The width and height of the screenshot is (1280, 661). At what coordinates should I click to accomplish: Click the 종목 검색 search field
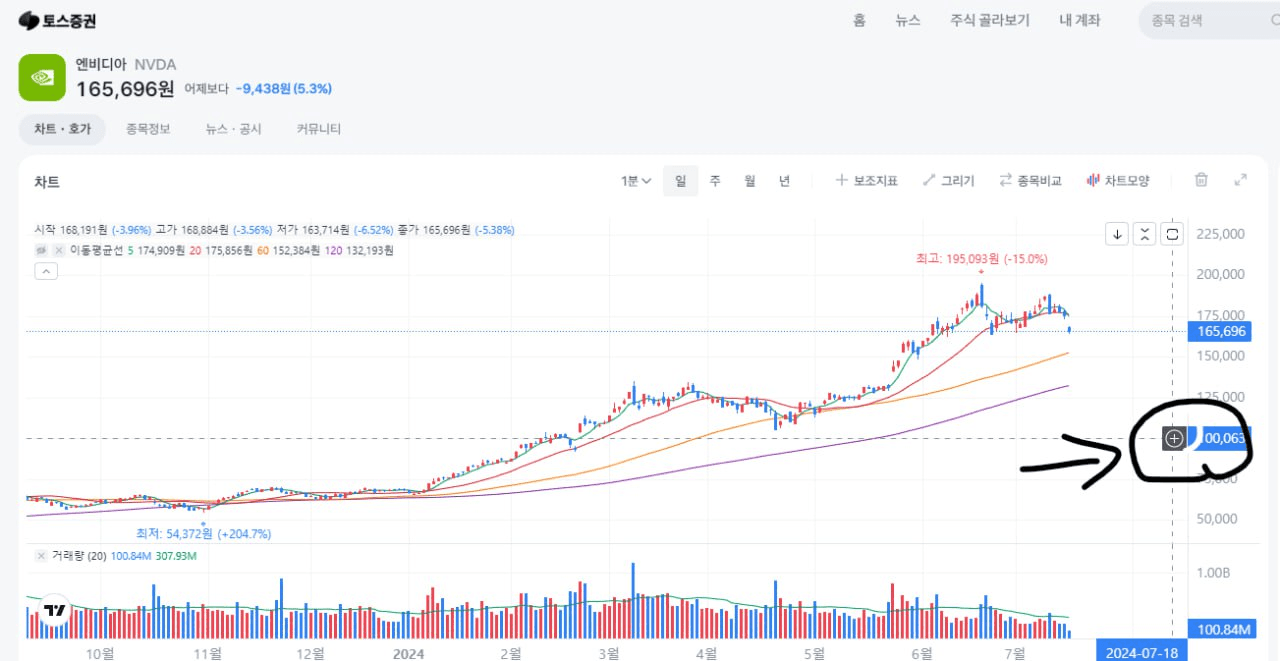point(1209,20)
